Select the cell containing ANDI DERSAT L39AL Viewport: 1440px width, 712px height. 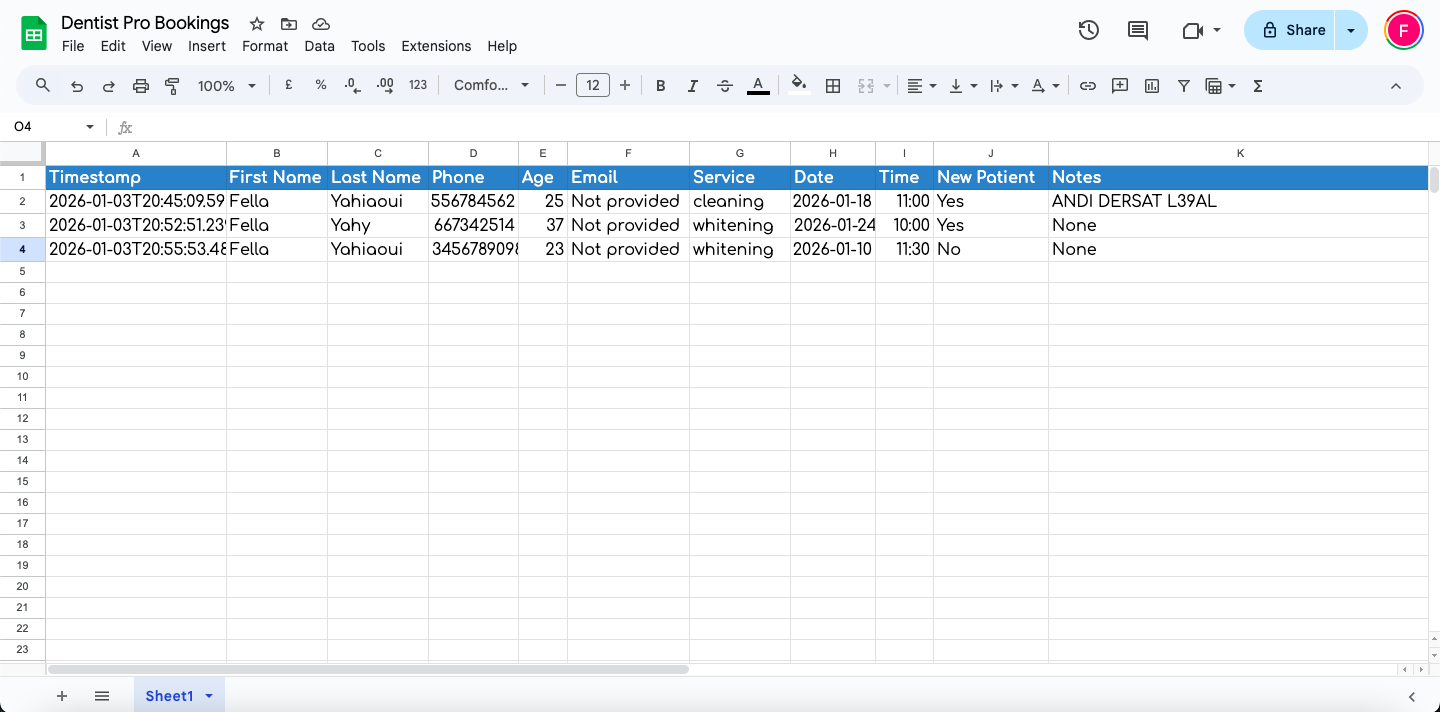[x=1134, y=200]
